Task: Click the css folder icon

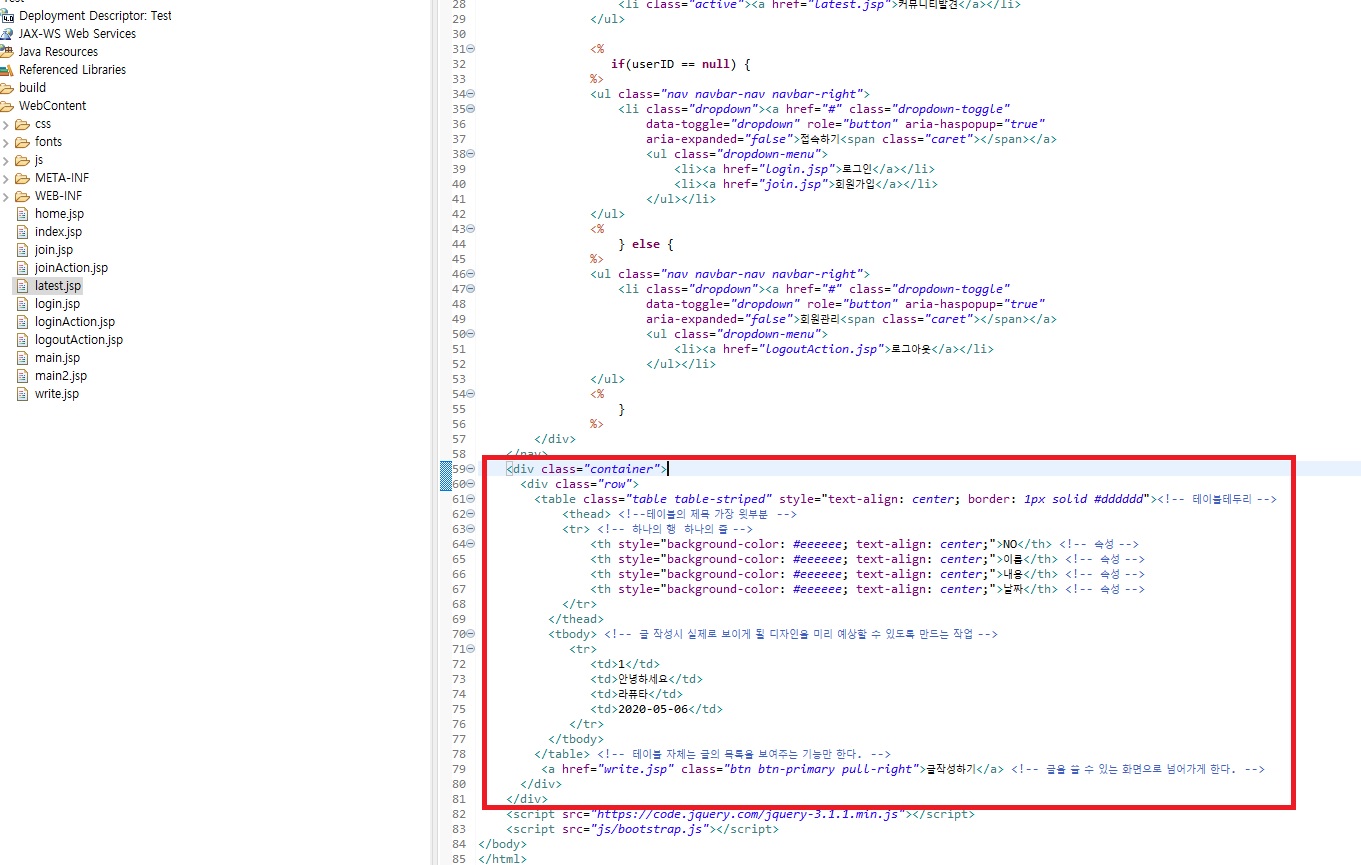Action: [23, 124]
